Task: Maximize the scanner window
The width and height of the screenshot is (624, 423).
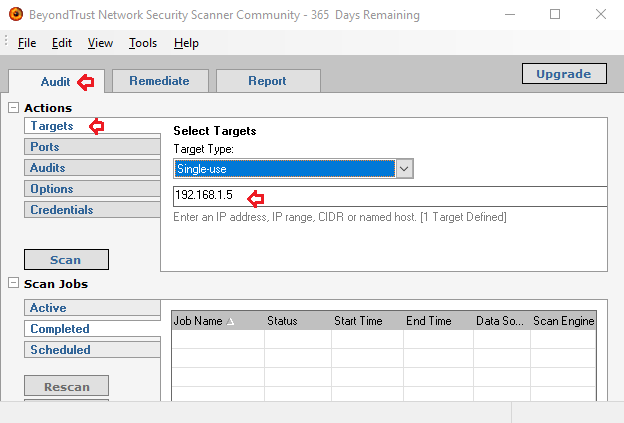Action: 555,14
